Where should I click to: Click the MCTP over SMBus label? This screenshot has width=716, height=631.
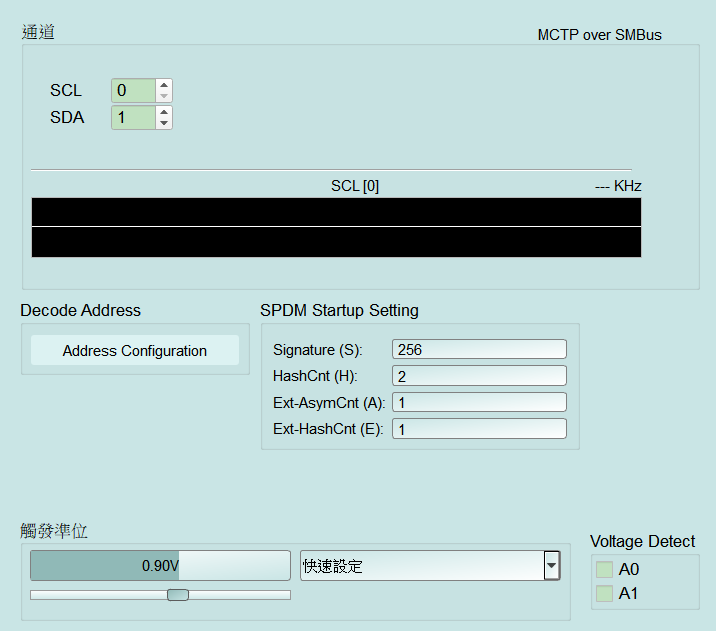coord(600,35)
